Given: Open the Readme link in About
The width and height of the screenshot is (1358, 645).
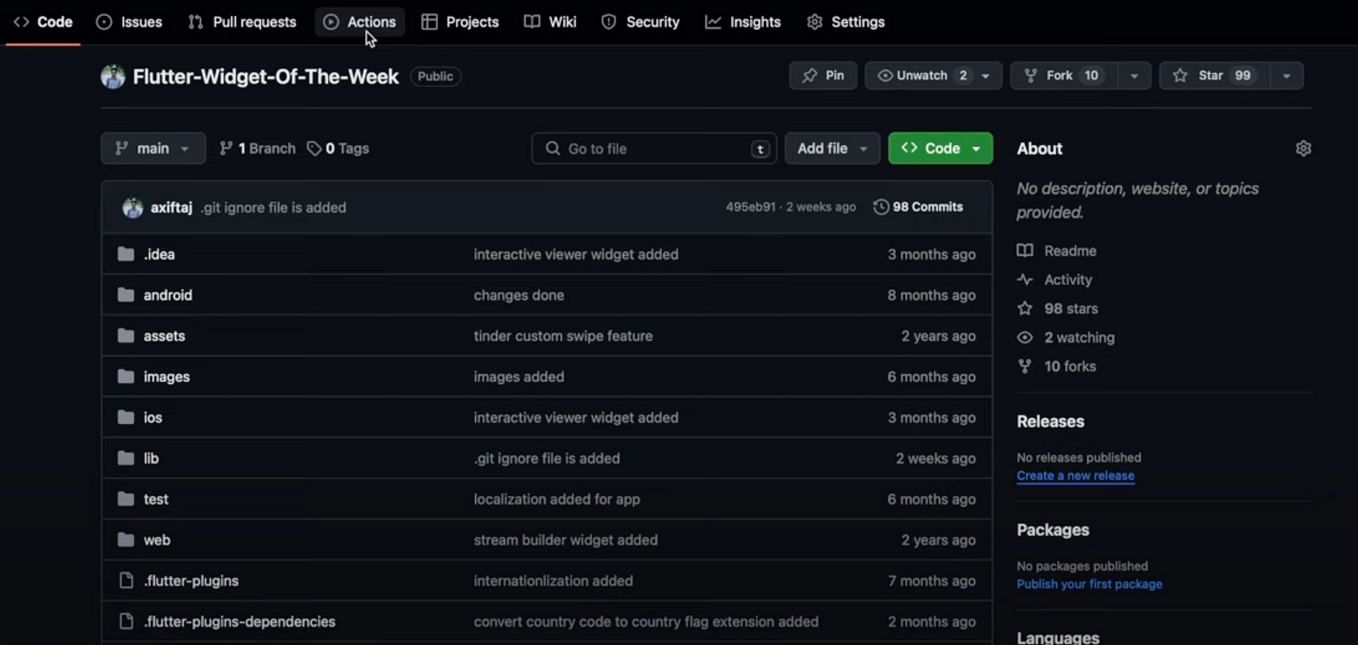Looking at the screenshot, I should (1057, 251).
